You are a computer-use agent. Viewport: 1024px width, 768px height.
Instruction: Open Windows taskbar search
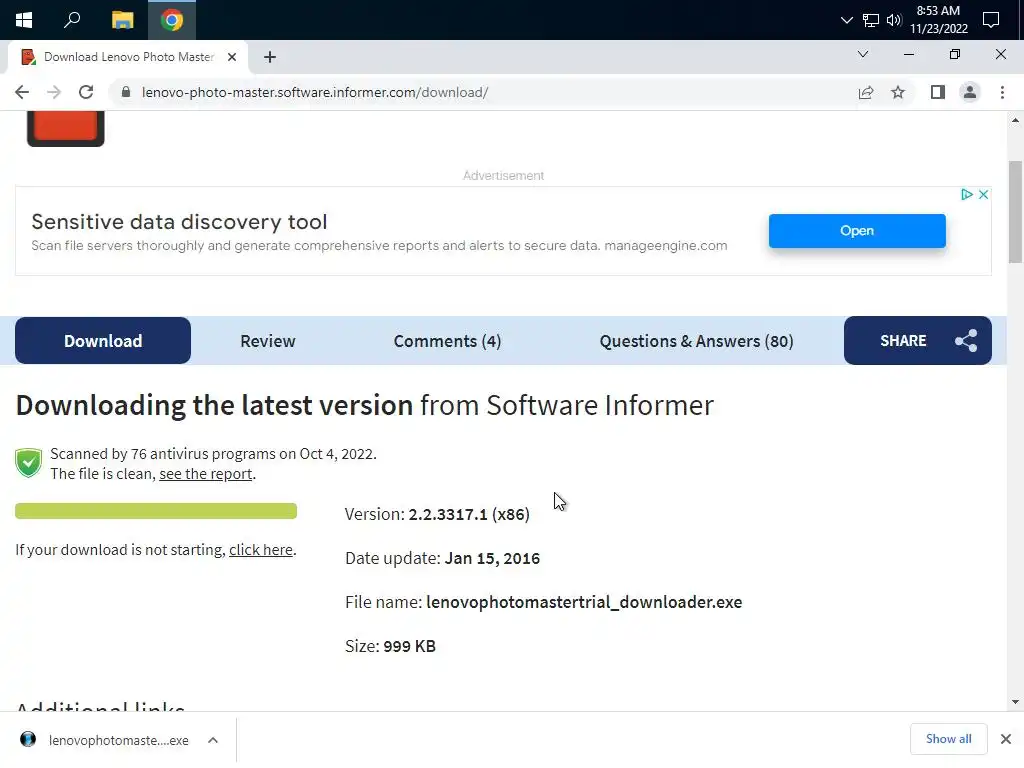click(72, 20)
